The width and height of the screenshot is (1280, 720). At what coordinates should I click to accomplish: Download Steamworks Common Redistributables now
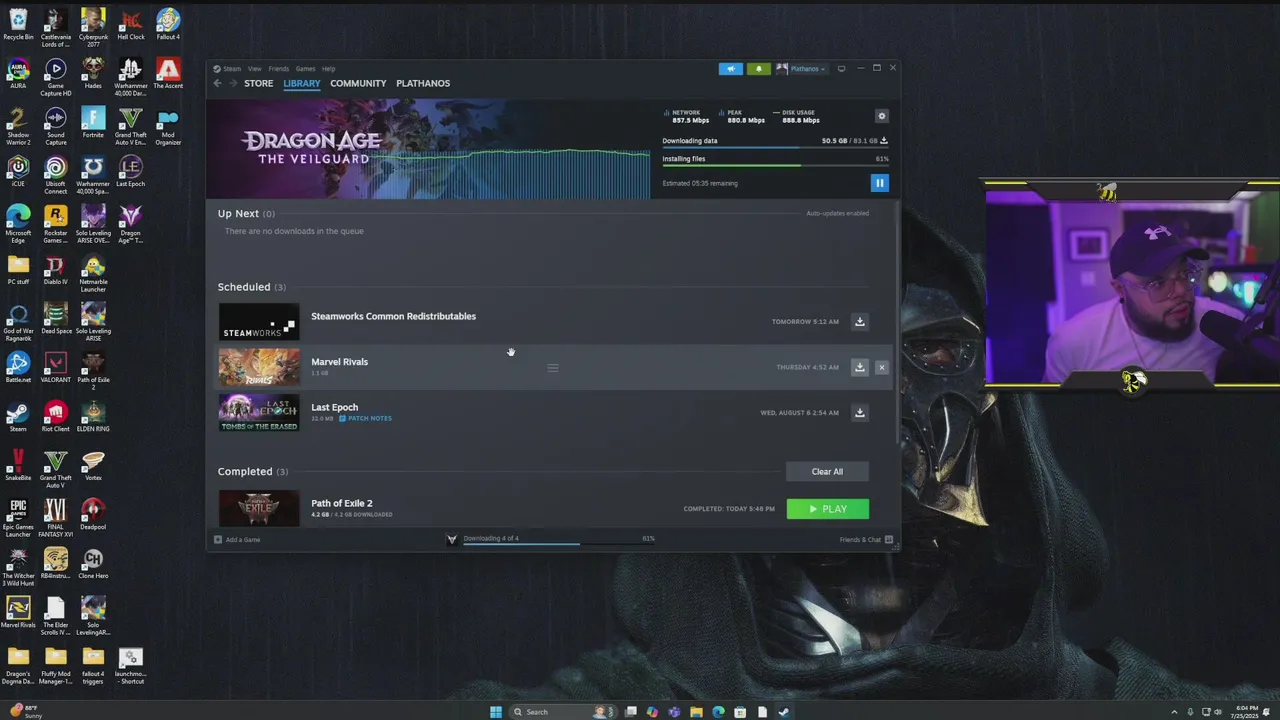(x=859, y=322)
